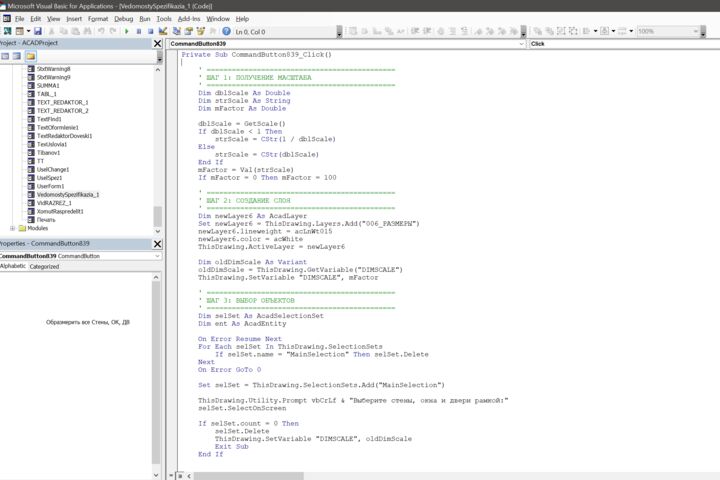Viewport: 720px width, 480px height.
Task: Open the Run menu
Action: tap(145, 19)
